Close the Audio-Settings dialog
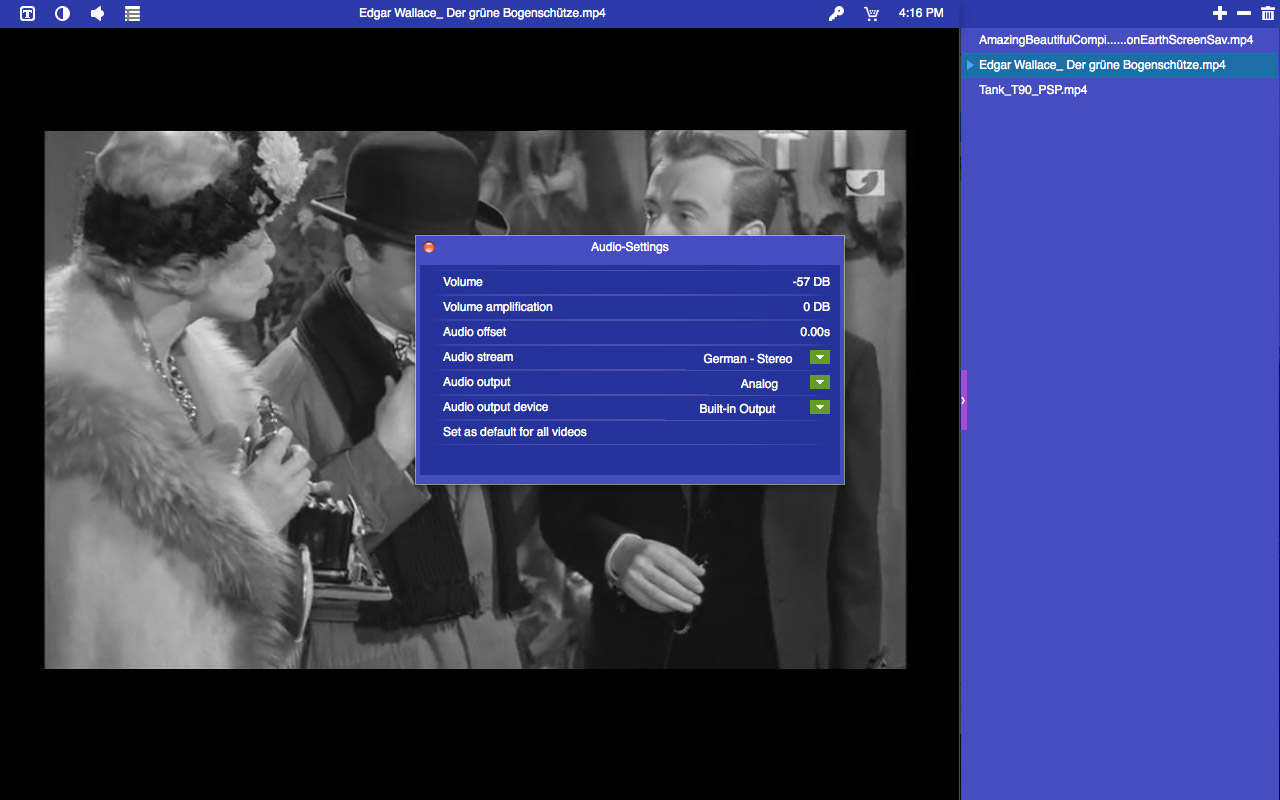Image resolution: width=1280 pixels, height=800 pixels. (x=429, y=247)
